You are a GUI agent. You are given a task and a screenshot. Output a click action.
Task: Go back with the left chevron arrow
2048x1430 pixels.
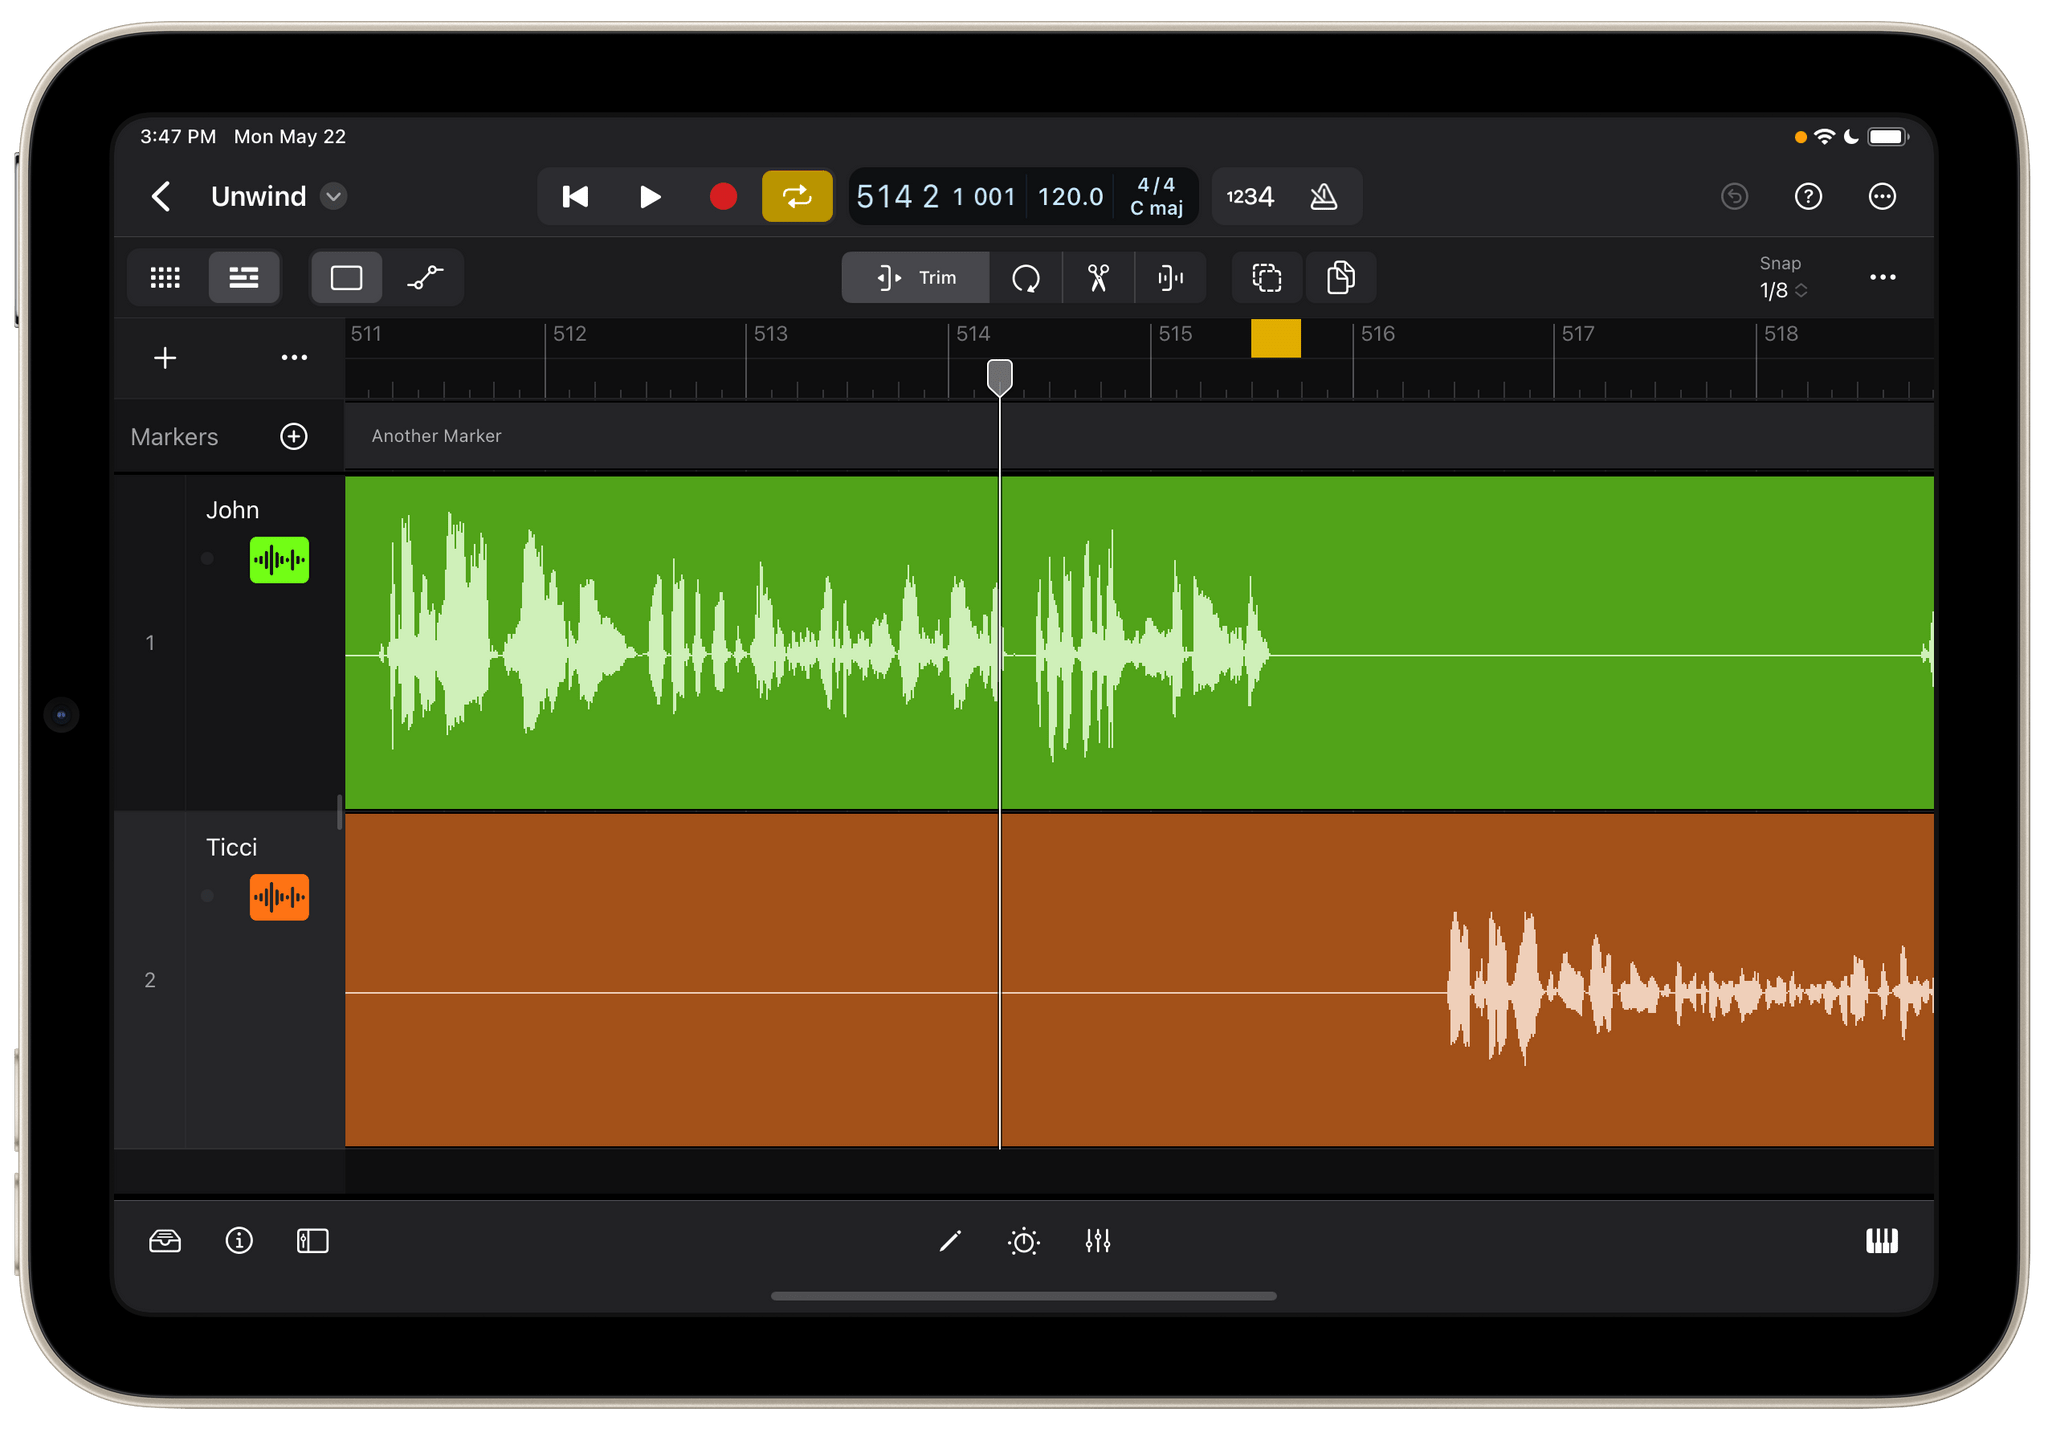pos(161,196)
